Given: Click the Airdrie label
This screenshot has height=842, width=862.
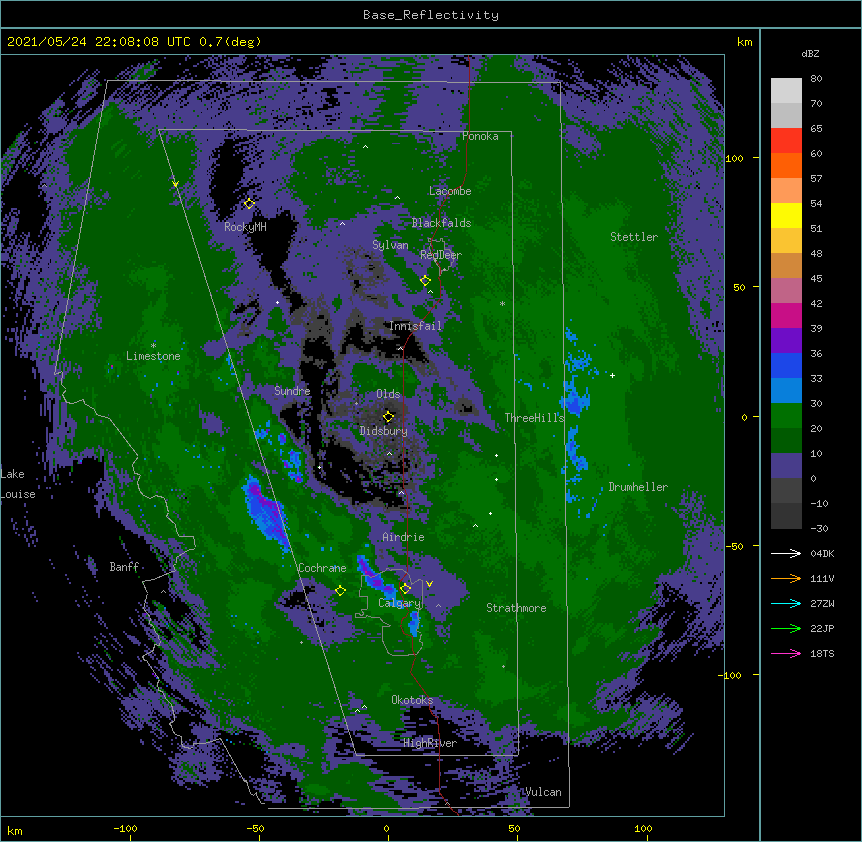Looking at the screenshot, I should point(404,537).
